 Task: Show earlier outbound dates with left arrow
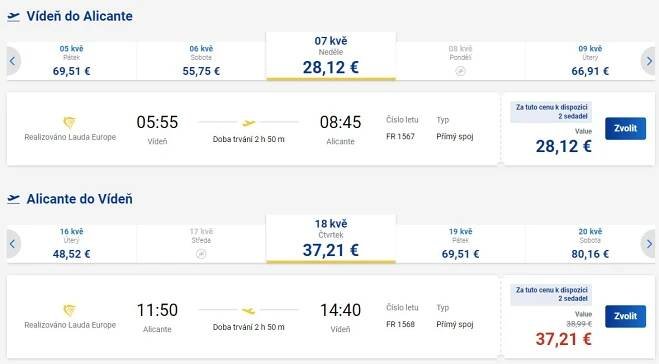point(13,61)
